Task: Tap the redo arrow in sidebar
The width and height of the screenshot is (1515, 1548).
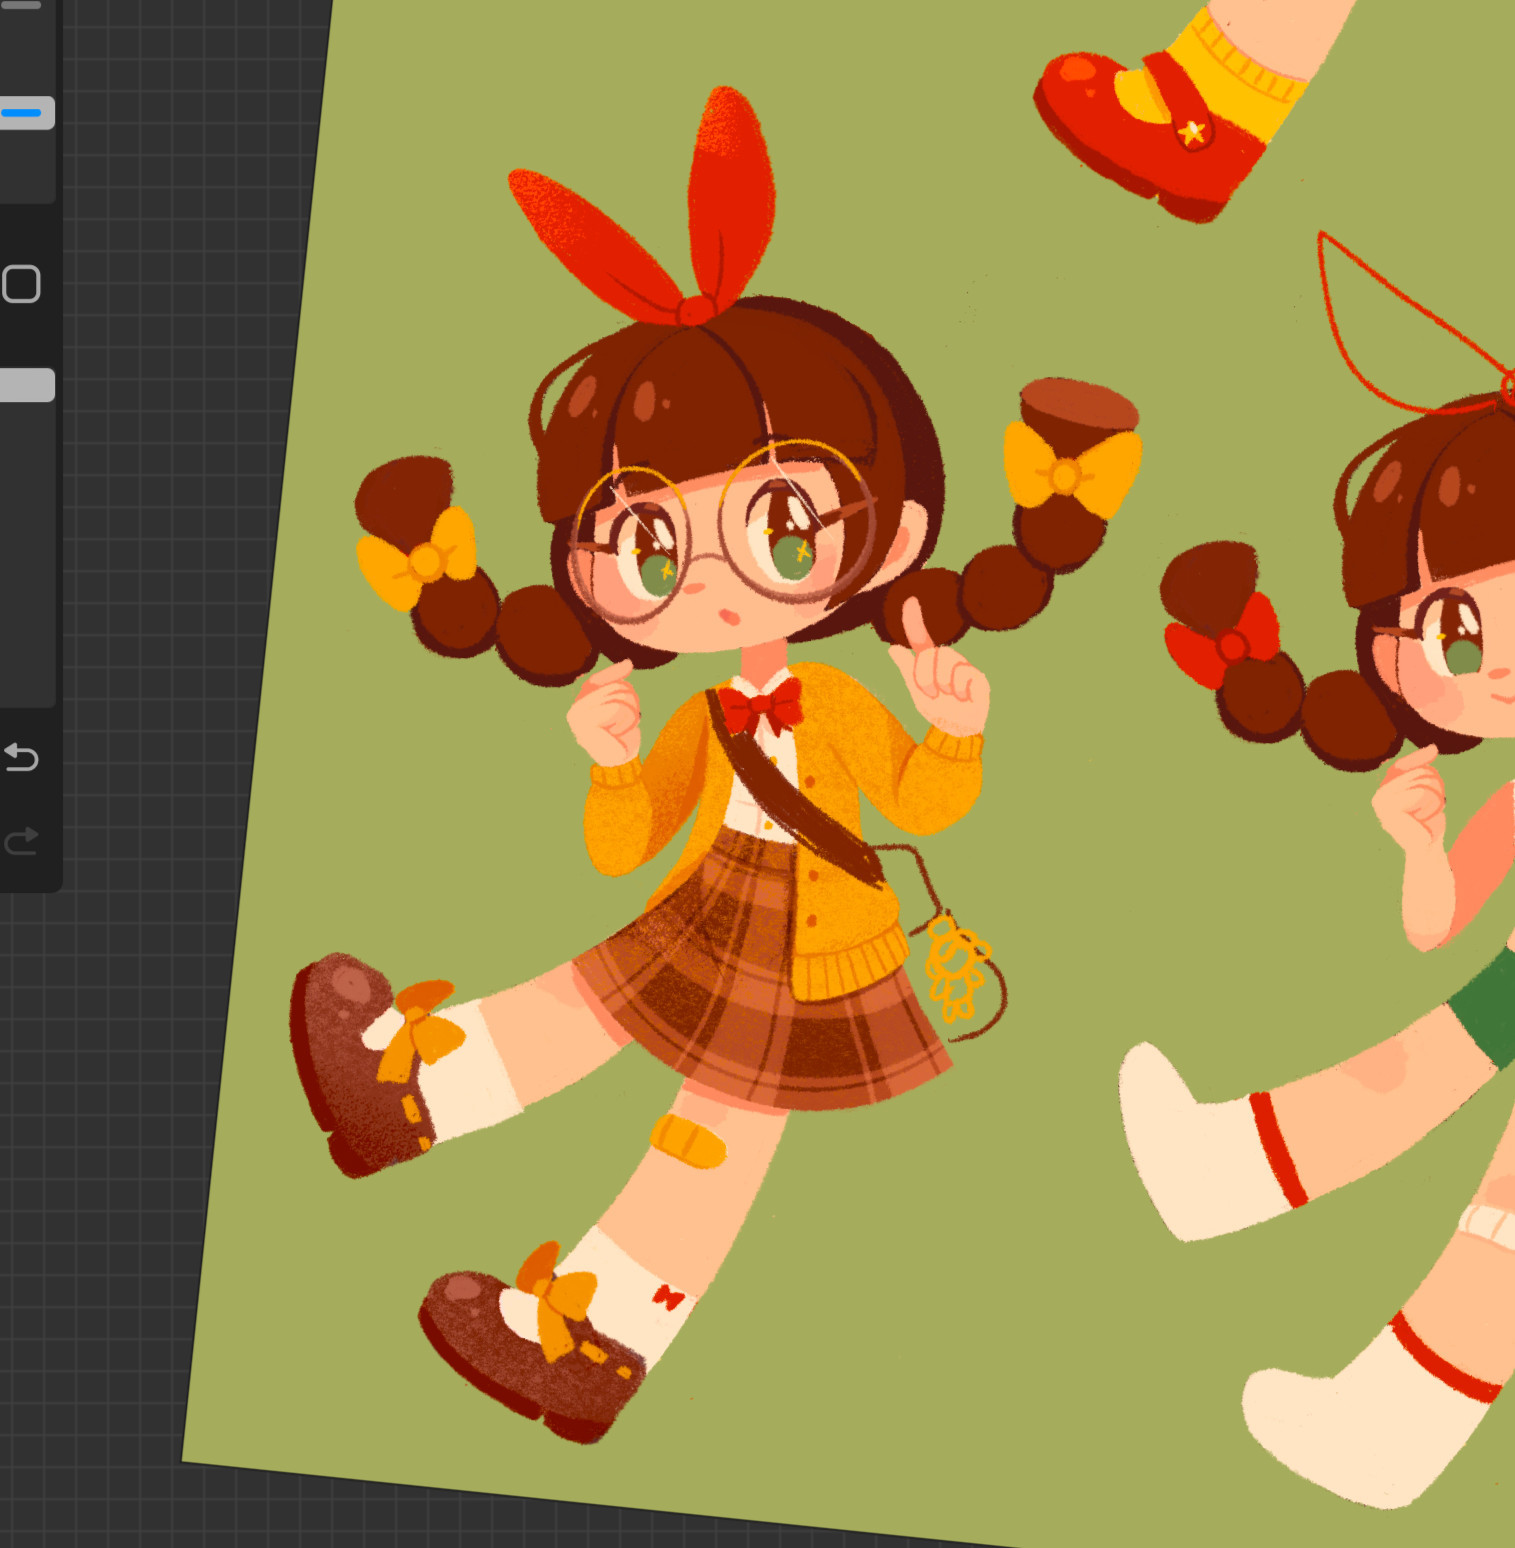Action: [21, 840]
